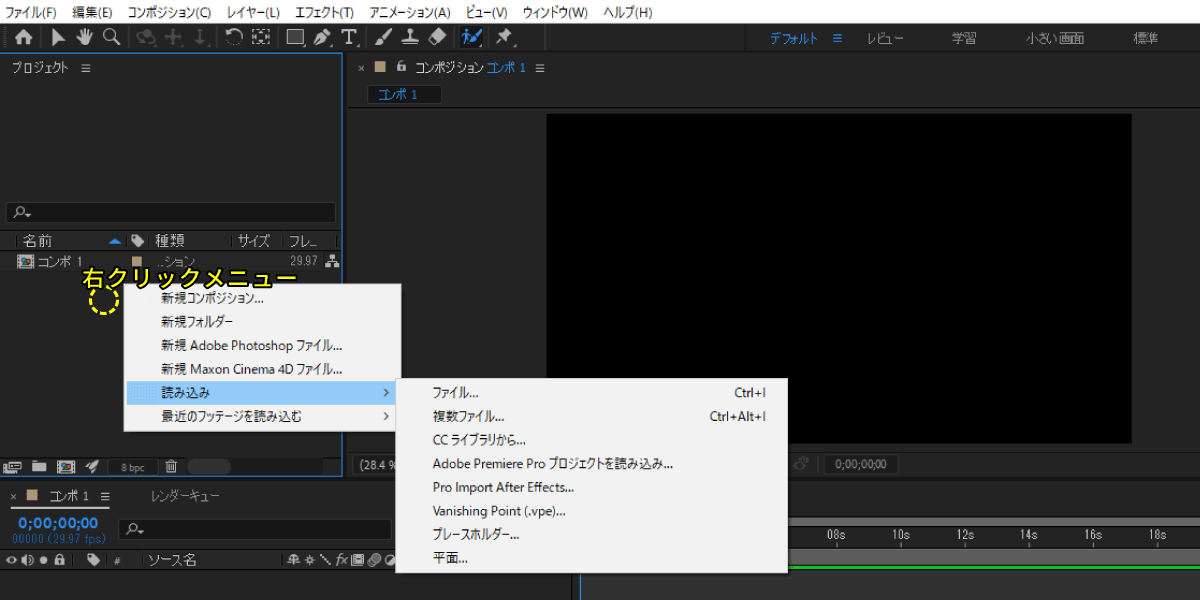This screenshot has height=600, width=1200.
Task: Select the Rotation tool
Action: point(233,37)
